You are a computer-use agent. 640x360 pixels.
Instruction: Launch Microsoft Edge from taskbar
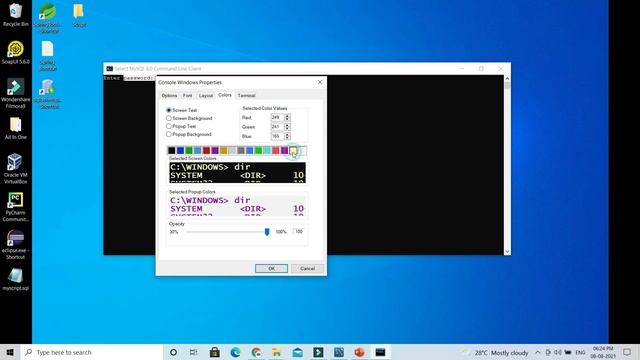236,352
